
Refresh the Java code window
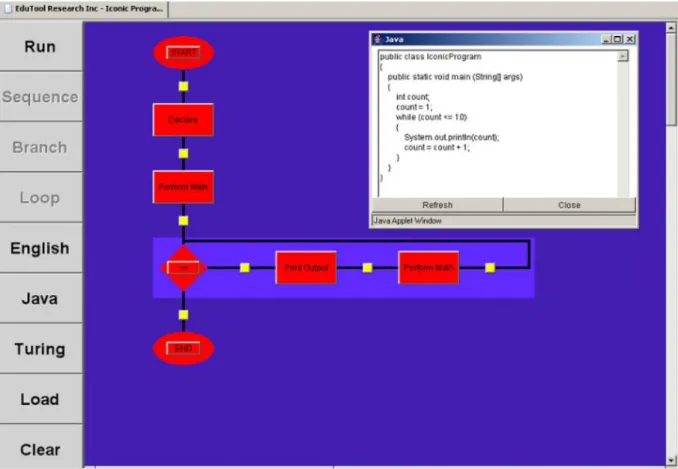(x=438, y=205)
